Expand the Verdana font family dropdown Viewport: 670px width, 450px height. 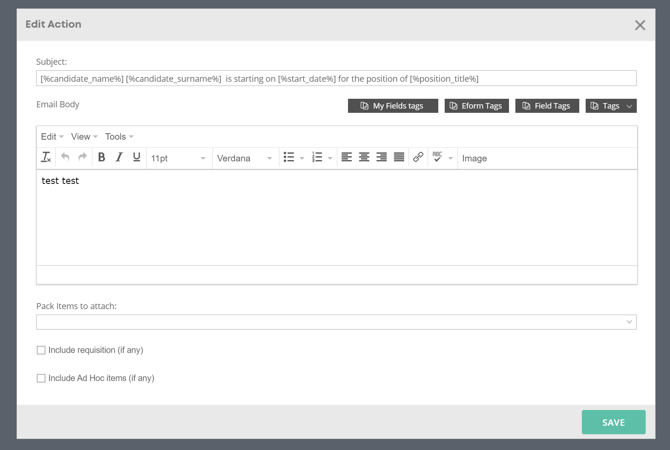pos(244,158)
